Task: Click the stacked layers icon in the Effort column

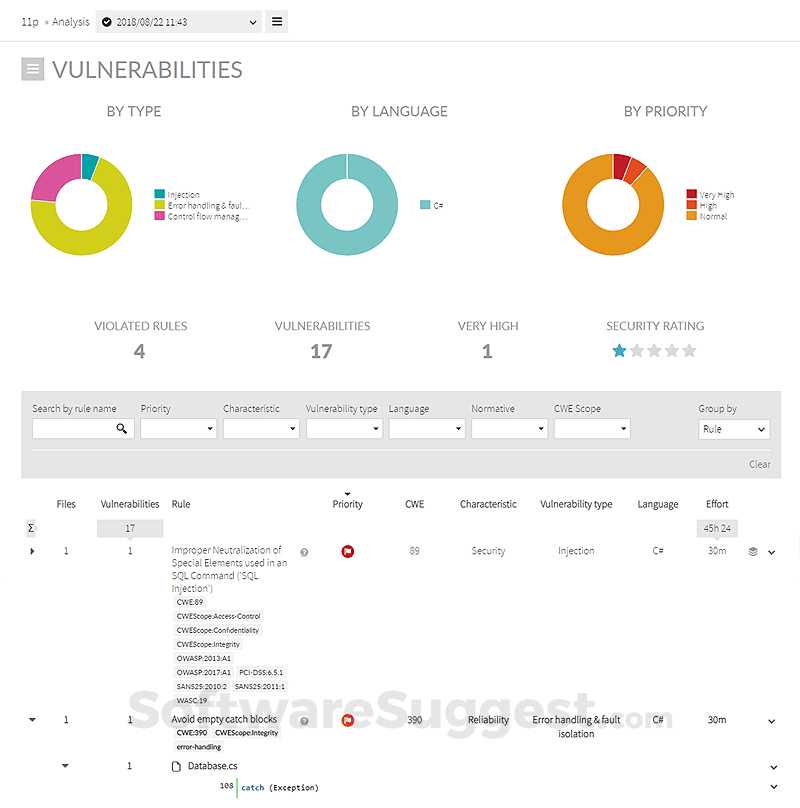Action: [753, 551]
